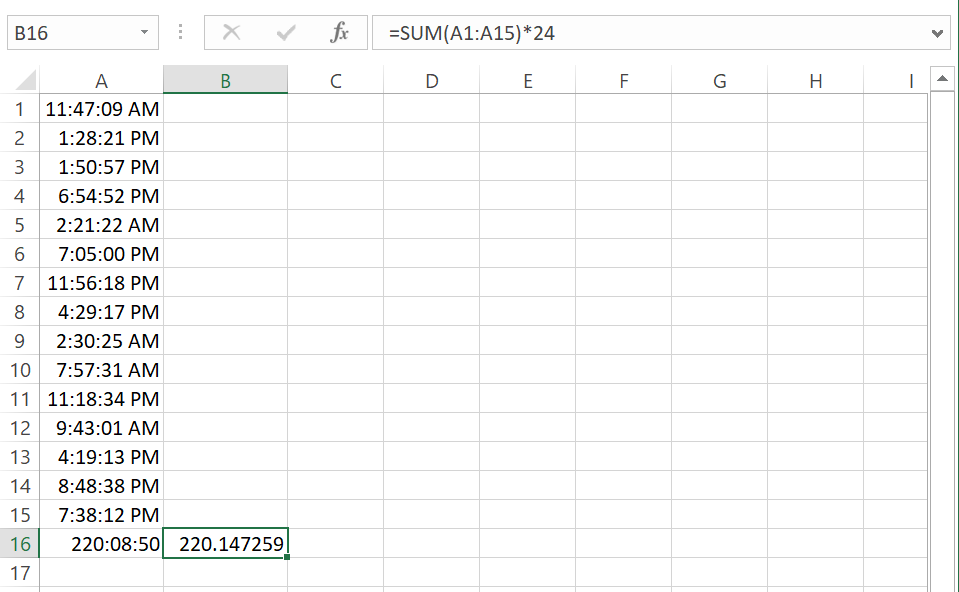Open the Name Box dropdown arrow
Viewport: 959px width, 592px height.
143,31
